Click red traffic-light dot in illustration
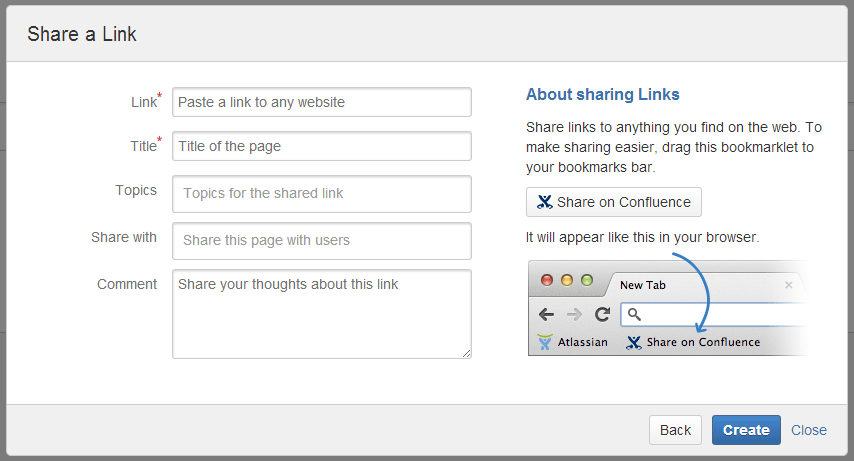Viewport: 854px width, 461px height. click(547, 280)
